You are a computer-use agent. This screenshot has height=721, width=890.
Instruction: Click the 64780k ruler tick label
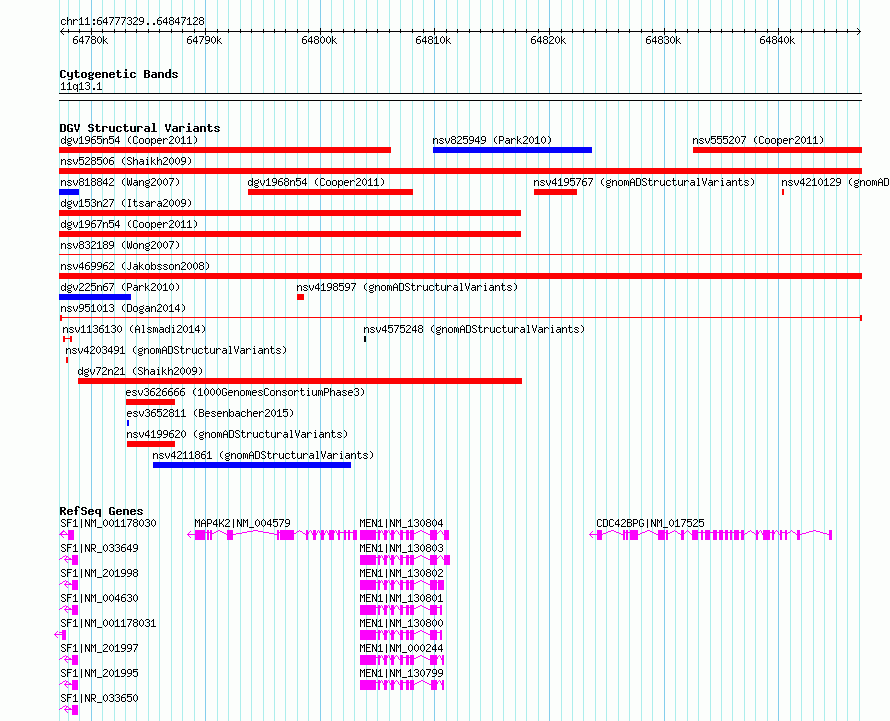point(90,40)
